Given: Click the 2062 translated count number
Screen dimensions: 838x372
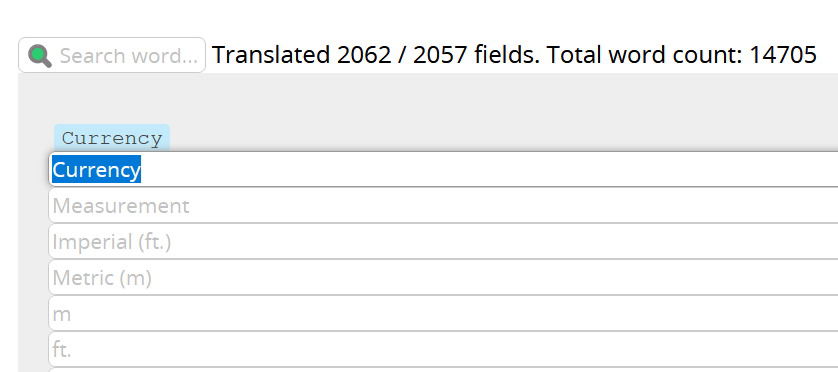Looking at the screenshot, I should click(x=364, y=55).
